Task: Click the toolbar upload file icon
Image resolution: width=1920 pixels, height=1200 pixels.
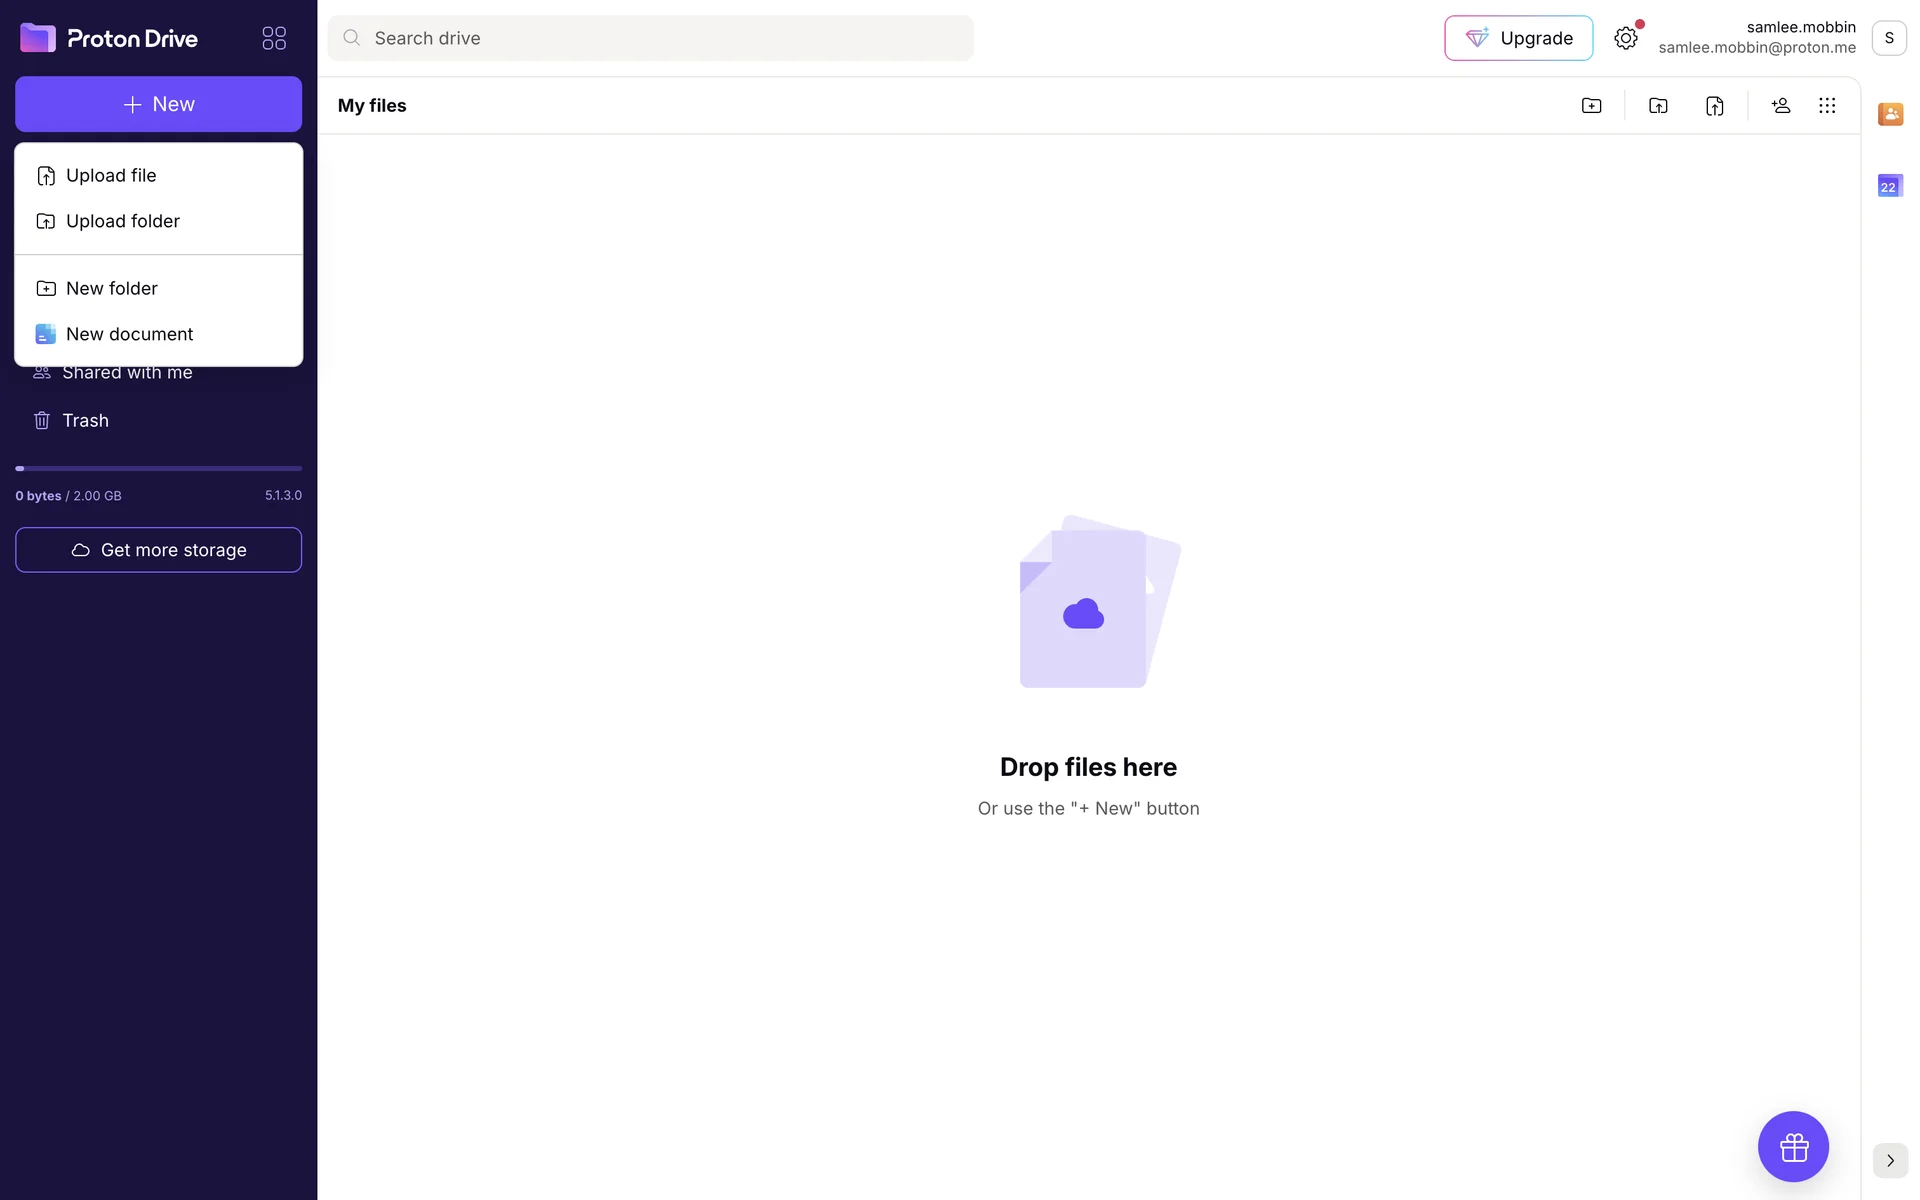Action: click(x=1714, y=106)
